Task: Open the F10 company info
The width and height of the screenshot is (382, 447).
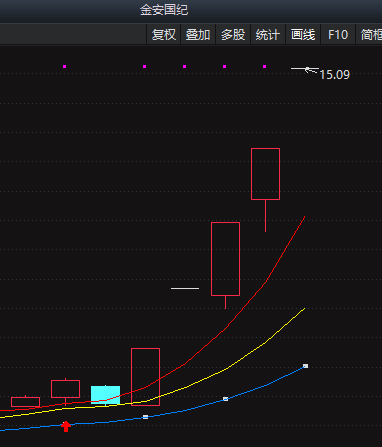Action: (x=338, y=34)
